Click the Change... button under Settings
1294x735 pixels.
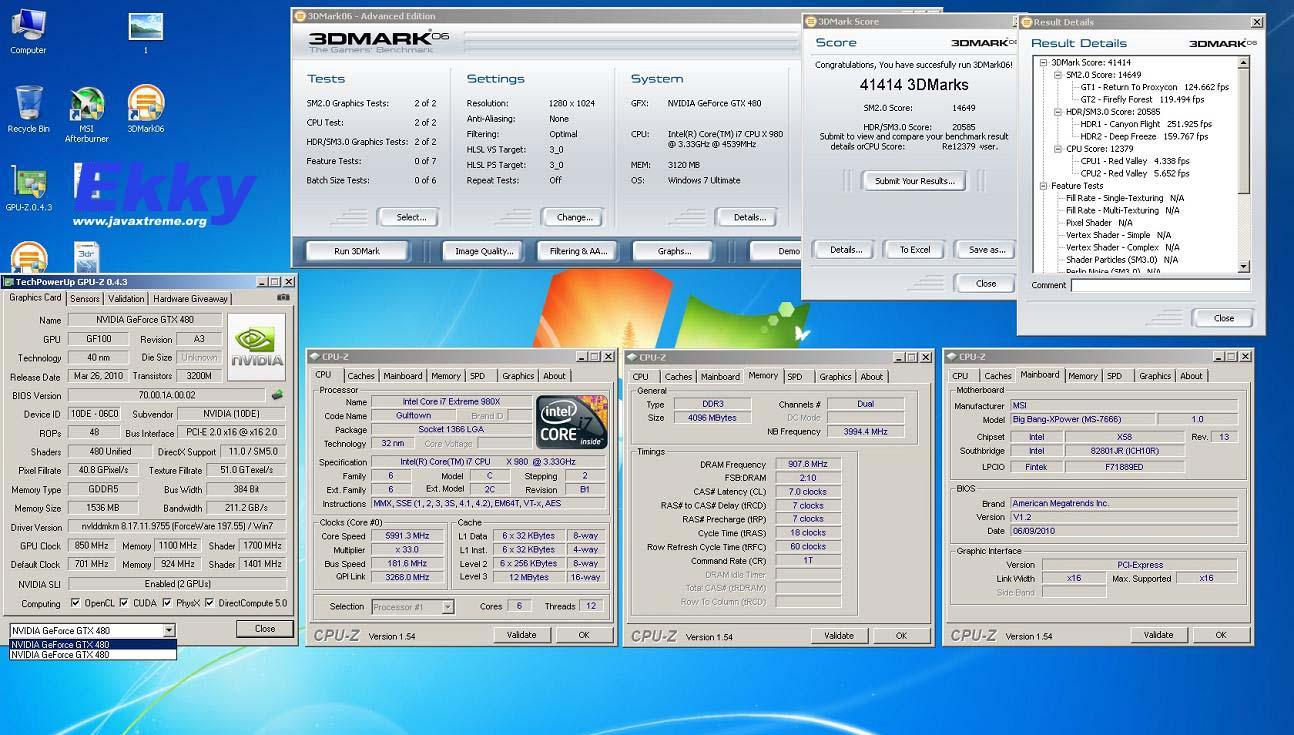click(574, 217)
